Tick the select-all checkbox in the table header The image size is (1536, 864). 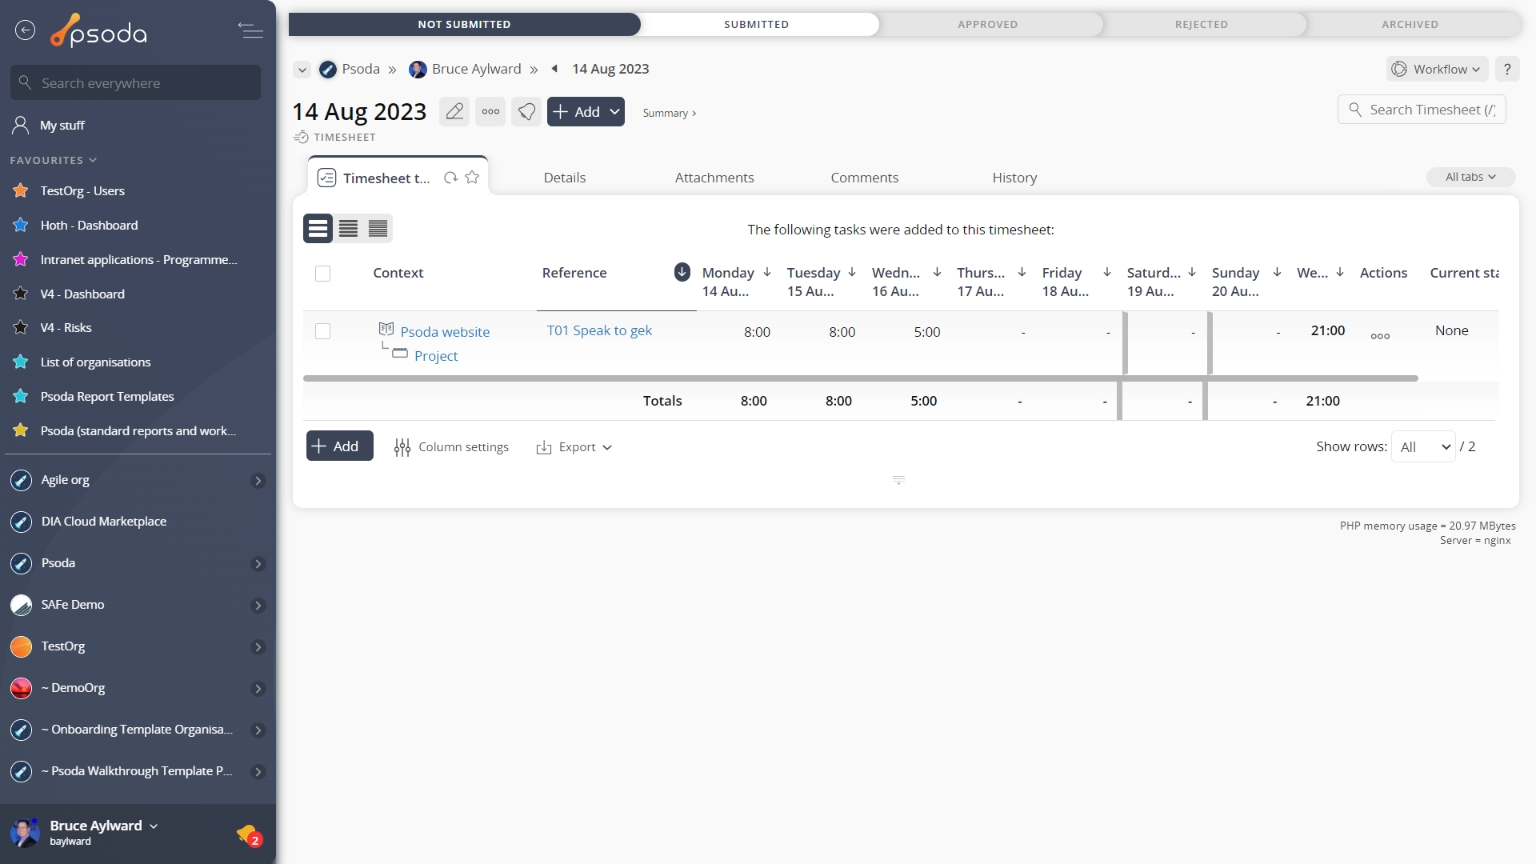click(x=323, y=273)
